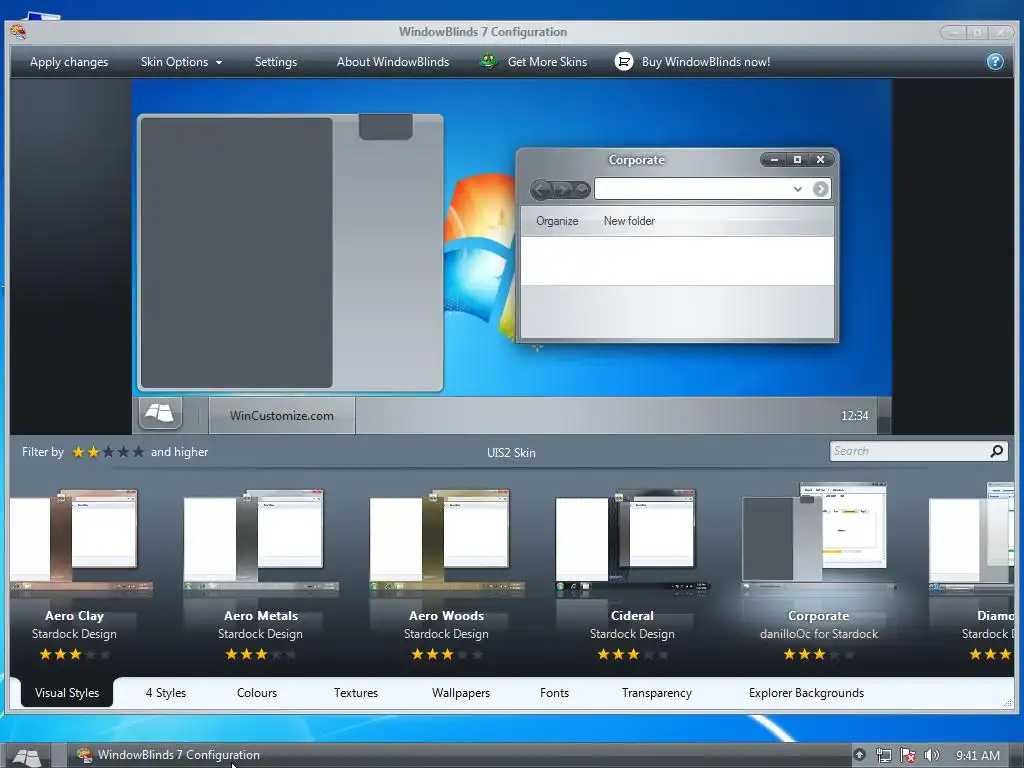The width and height of the screenshot is (1024, 768).
Task: Click the WindowBlinds app icon in title bar
Action: click(x=18, y=31)
